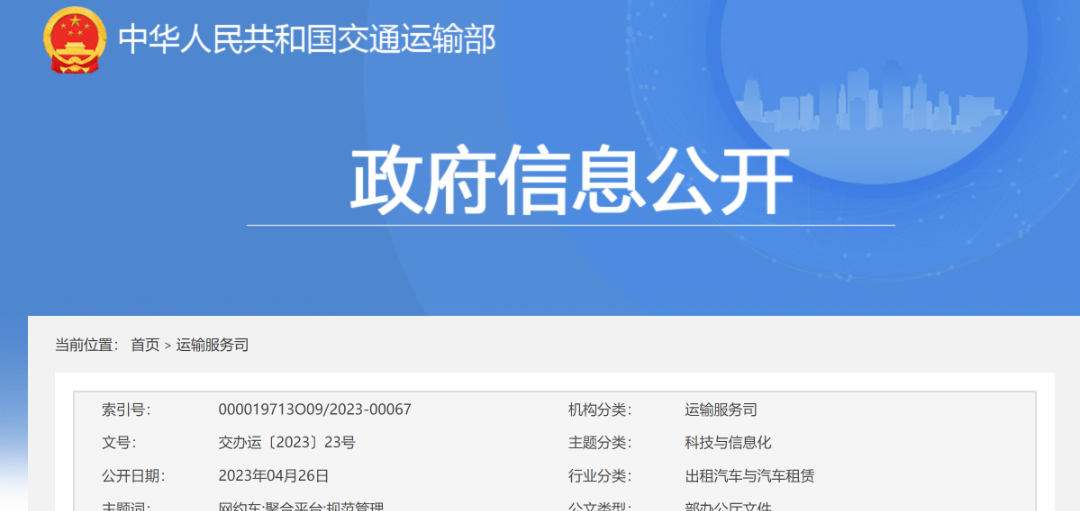Select the 文号 field label
Screen dimensions: 1080x511
pyautogui.click(x=119, y=443)
